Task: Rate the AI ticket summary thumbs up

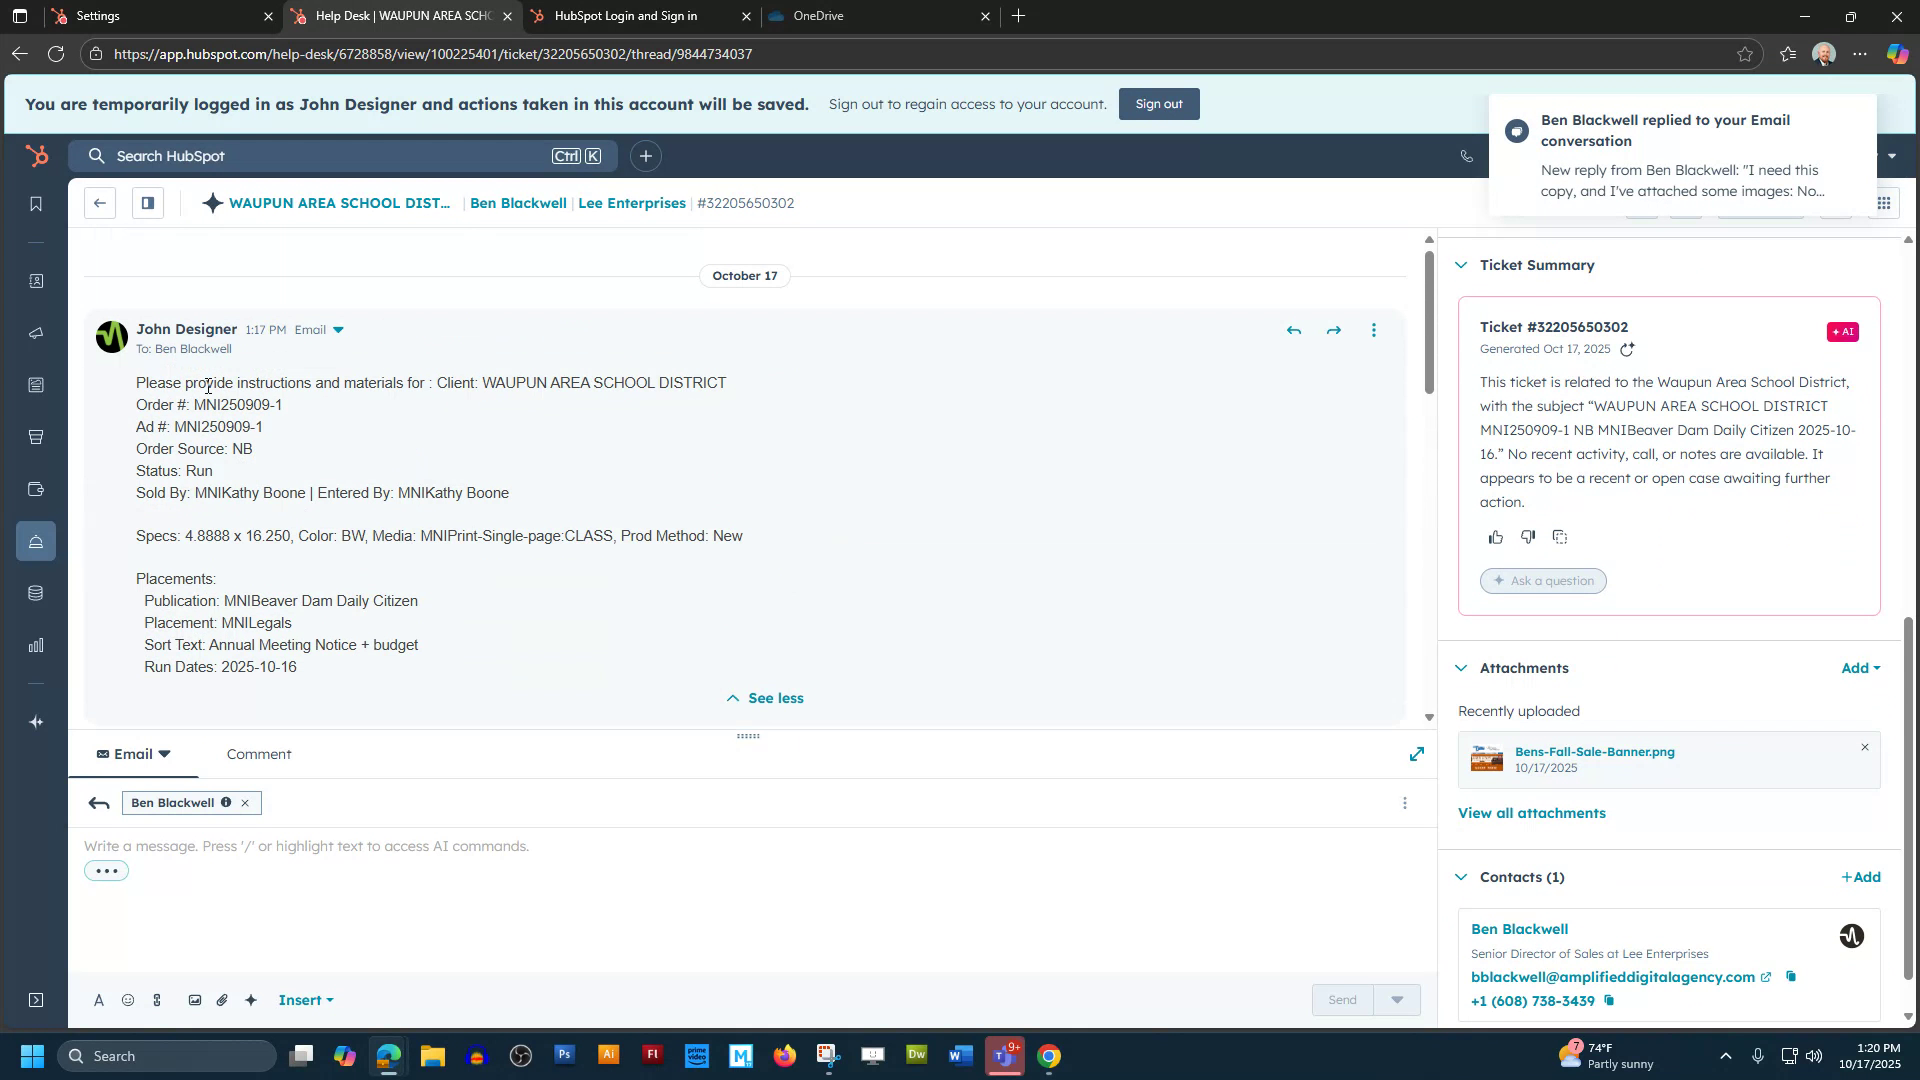Action: pyautogui.click(x=1496, y=537)
